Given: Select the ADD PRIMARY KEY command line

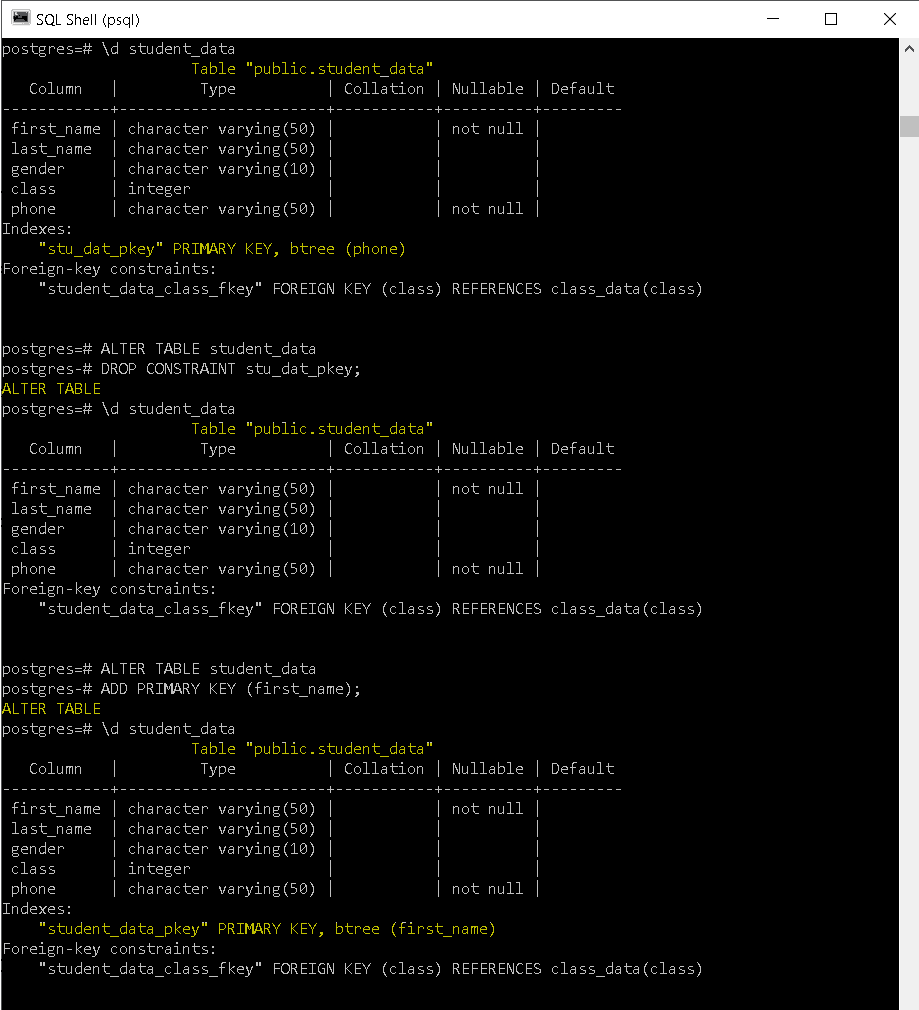Looking at the screenshot, I should pyautogui.click(x=230, y=688).
